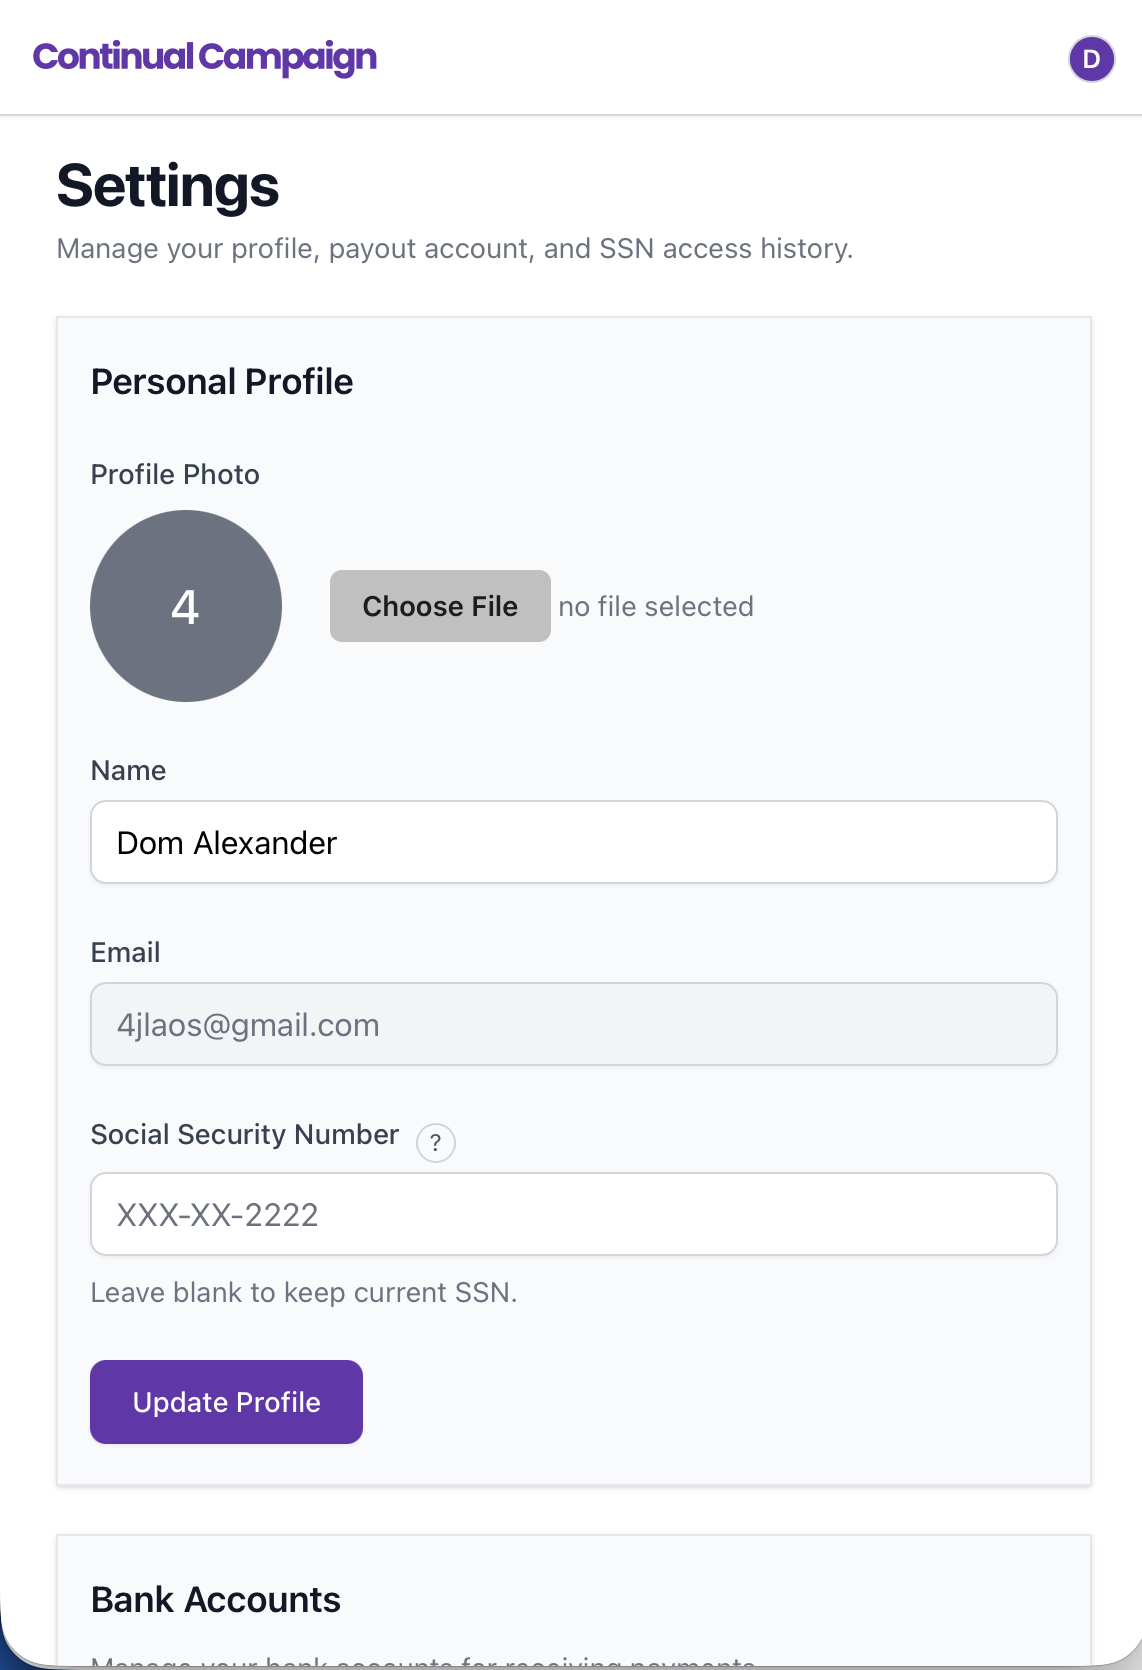1142x1670 pixels.
Task: Select the Choose File button for profile photo
Action: pyautogui.click(x=439, y=606)
